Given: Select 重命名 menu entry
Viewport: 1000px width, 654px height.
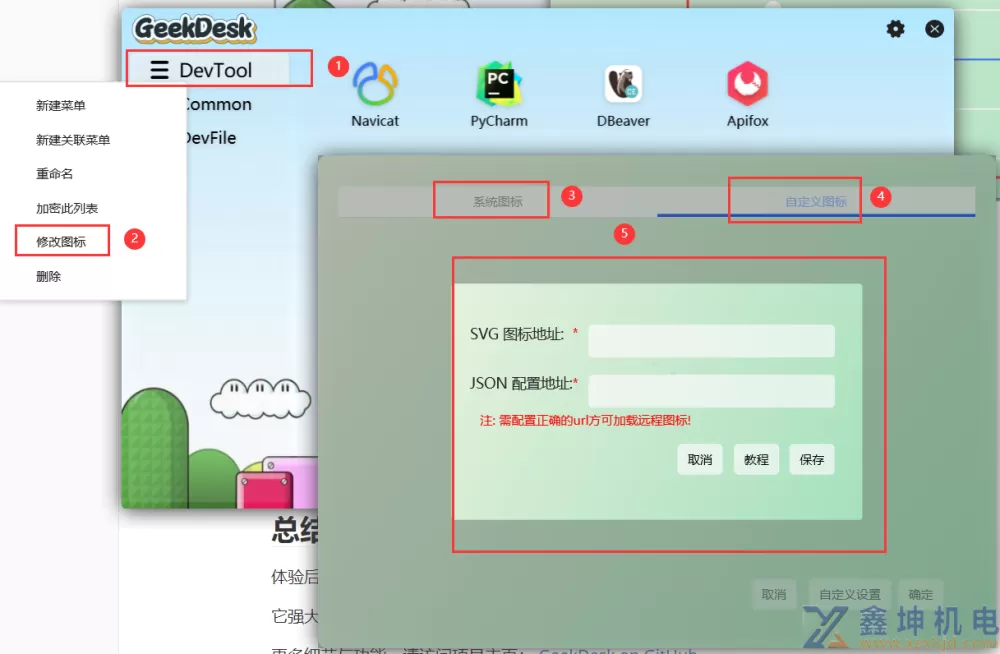Looking at the screenshot, I should pyautogui.click(x=54, y=174).
